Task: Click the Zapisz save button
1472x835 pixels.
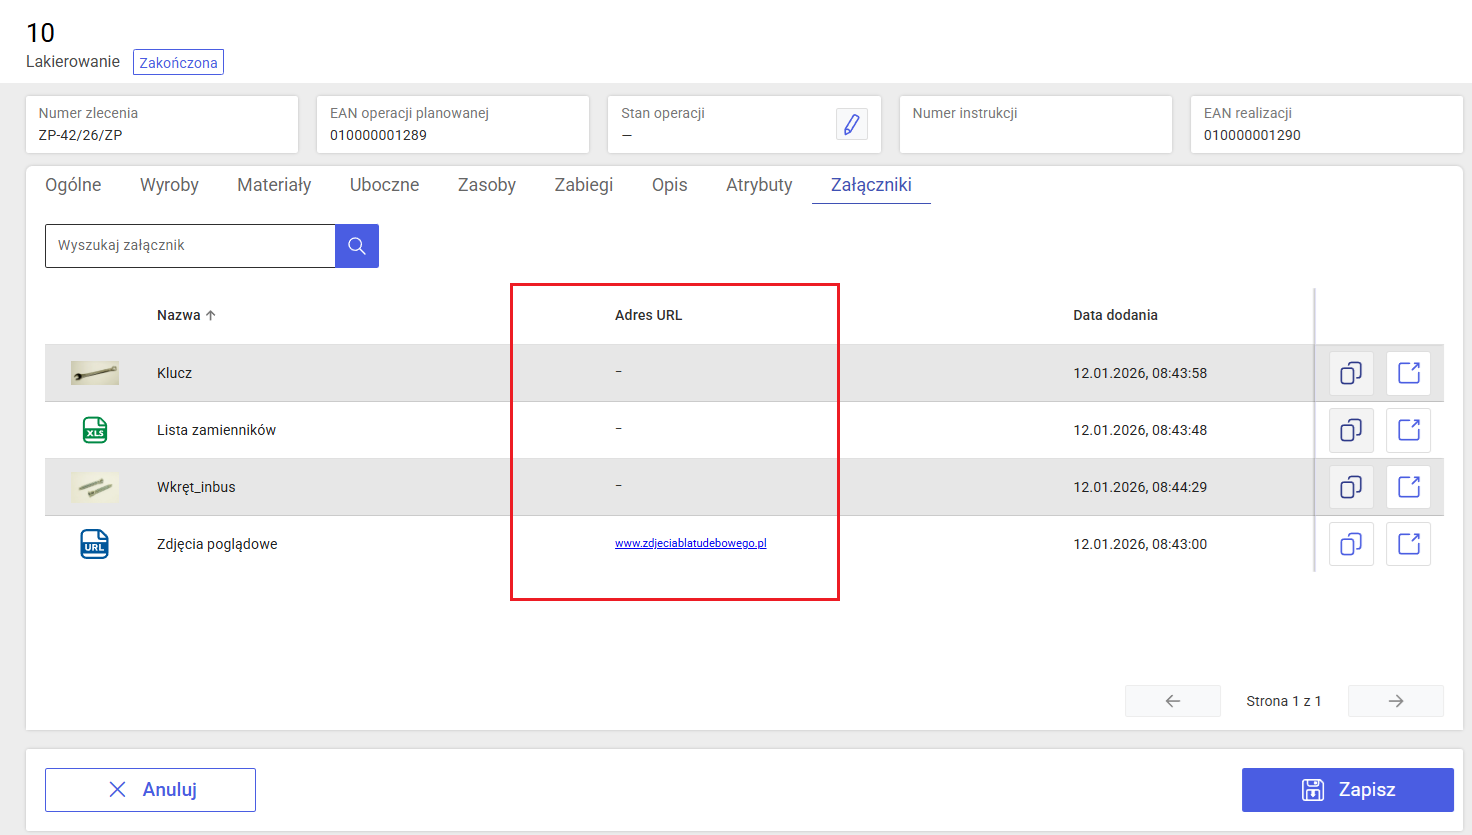Action: (1348, 790)
